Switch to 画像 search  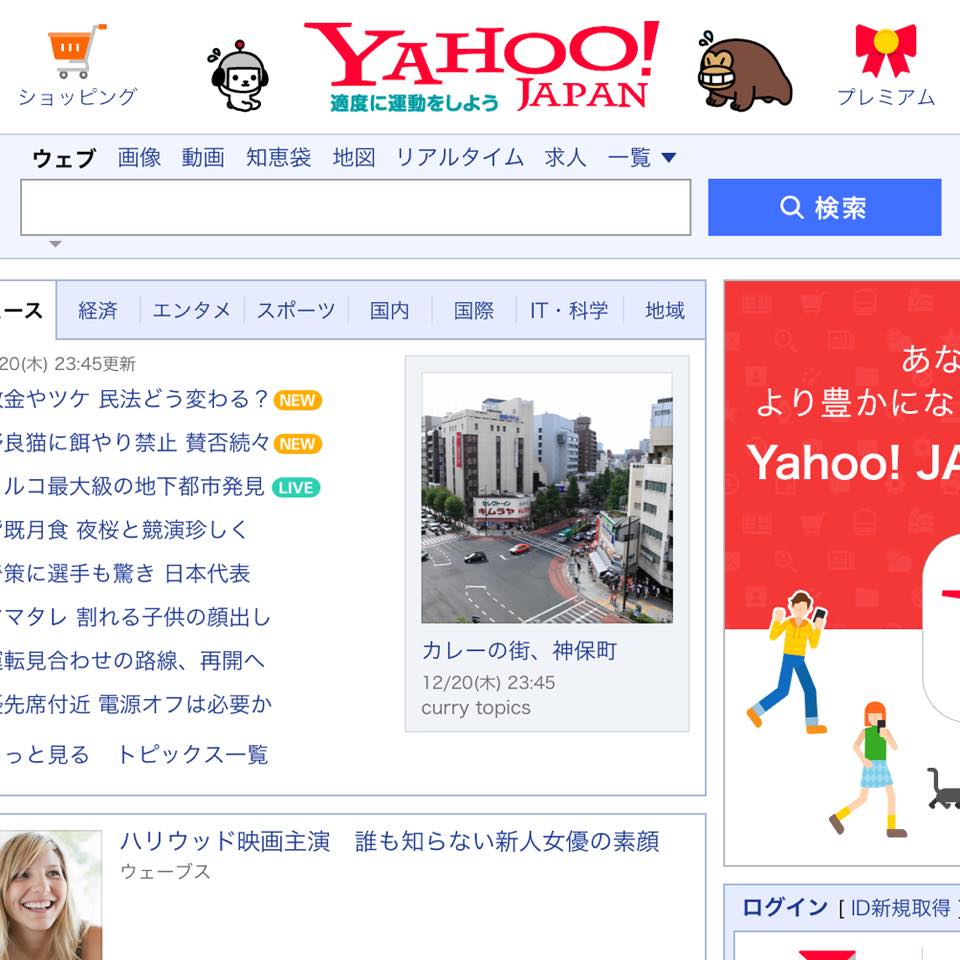140,157
